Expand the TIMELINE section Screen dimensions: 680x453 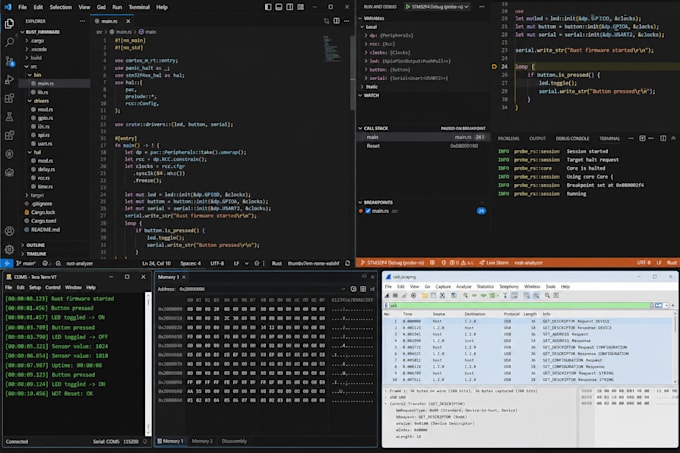[23, 254]
